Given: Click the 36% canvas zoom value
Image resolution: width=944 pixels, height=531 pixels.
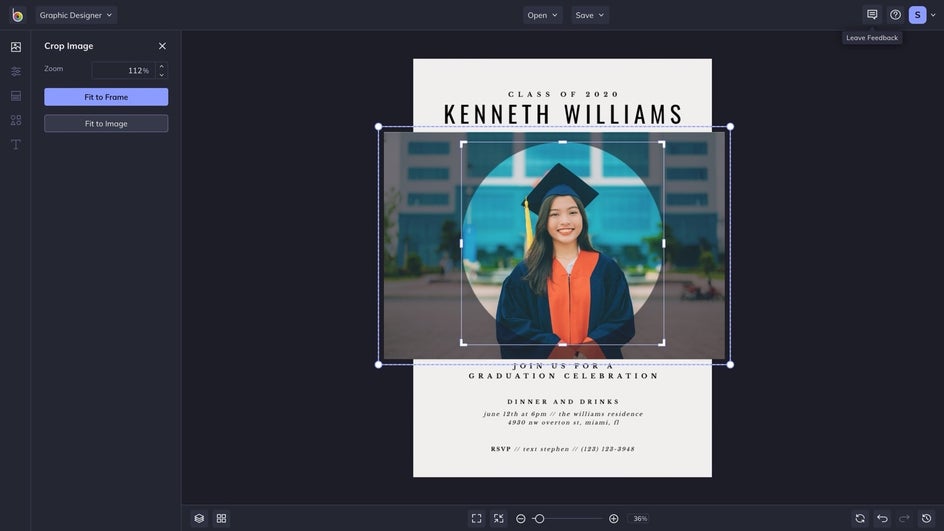Looking at the screenshot, I should (x=640, y=518).
